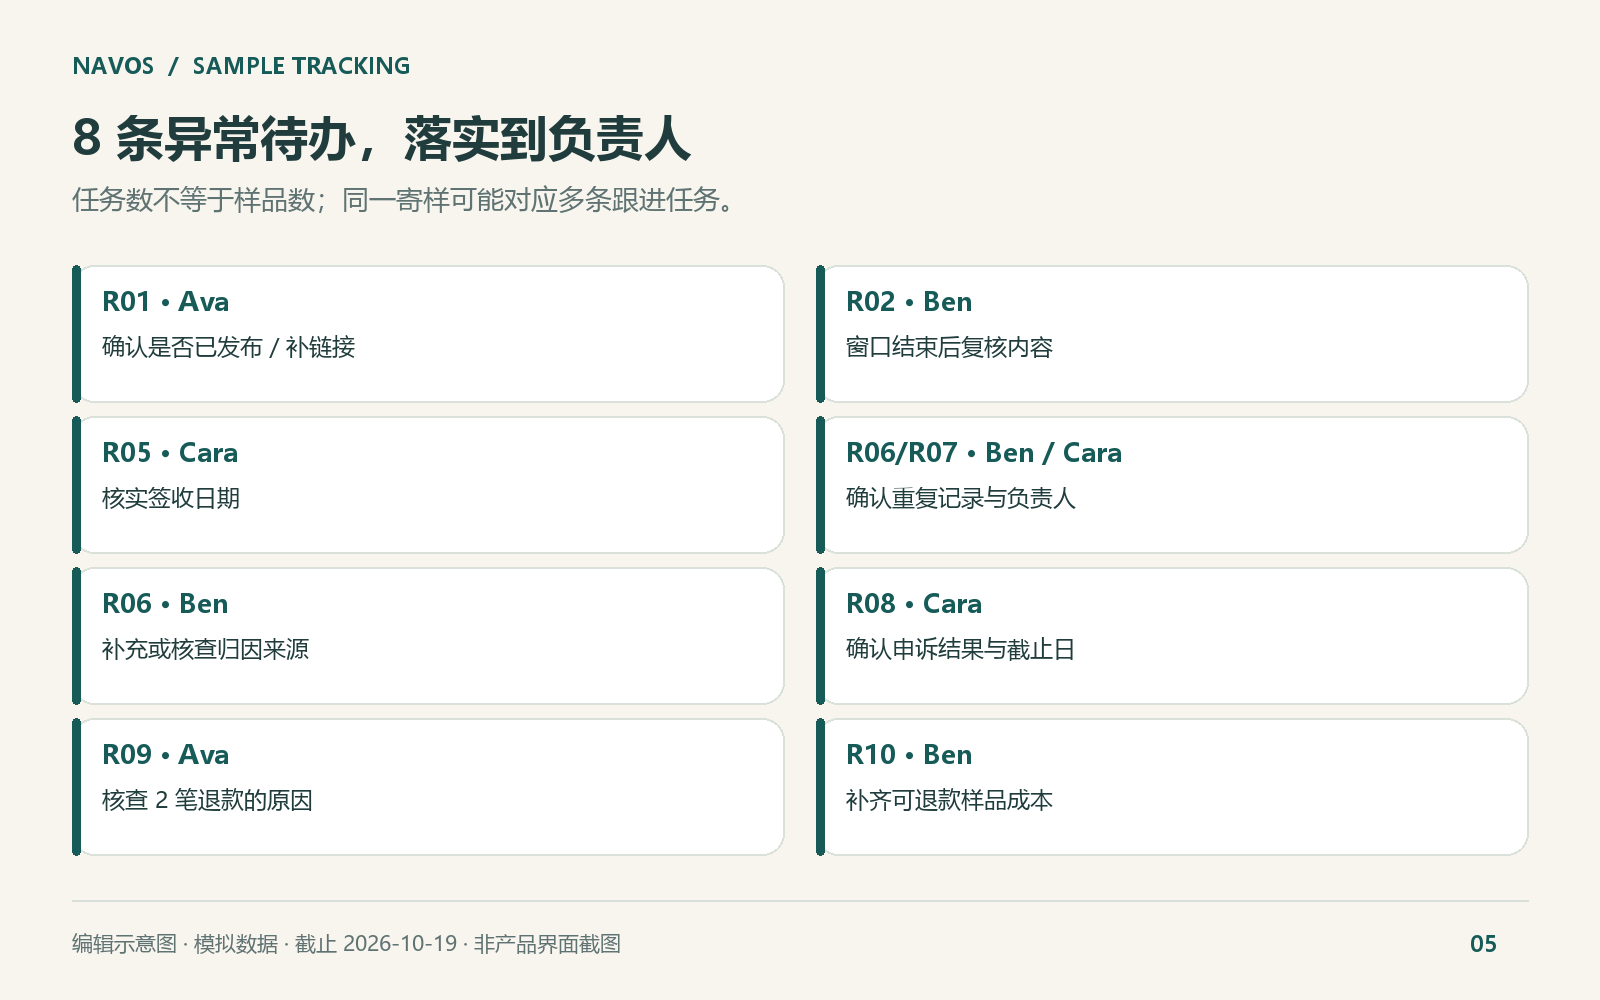This screenshot has width=1600, height=1000.
Task: Select the R10 • Ben card title
Action: point(909,755)
